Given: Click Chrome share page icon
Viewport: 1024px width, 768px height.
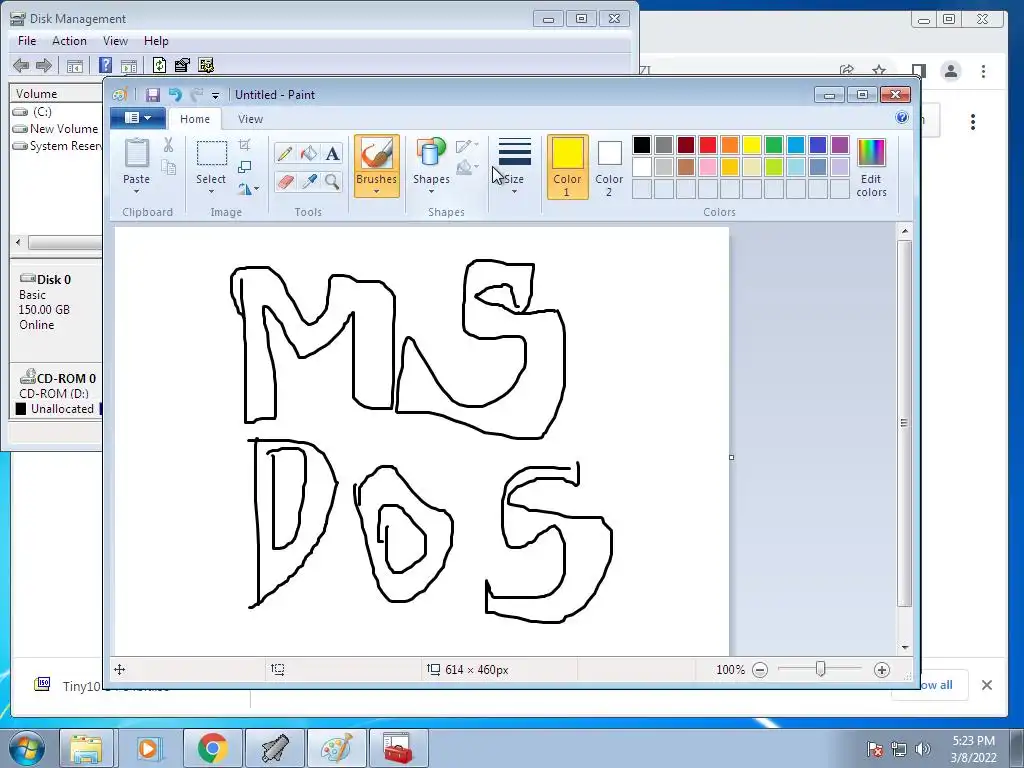Looking at the screenshot, I should pyautogui.click(x=847, y=71).
